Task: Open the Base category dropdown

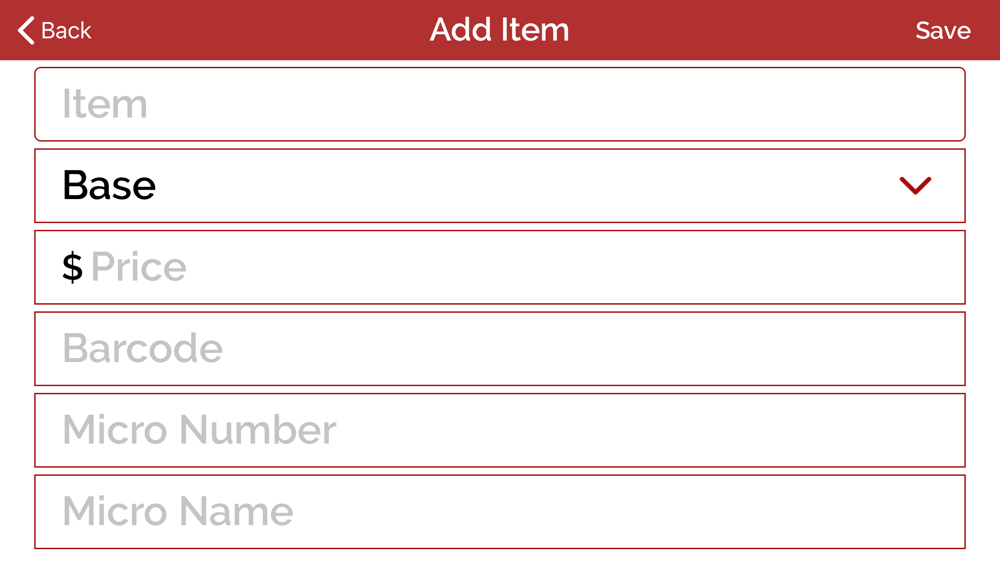Action: [x=500, y=186]
